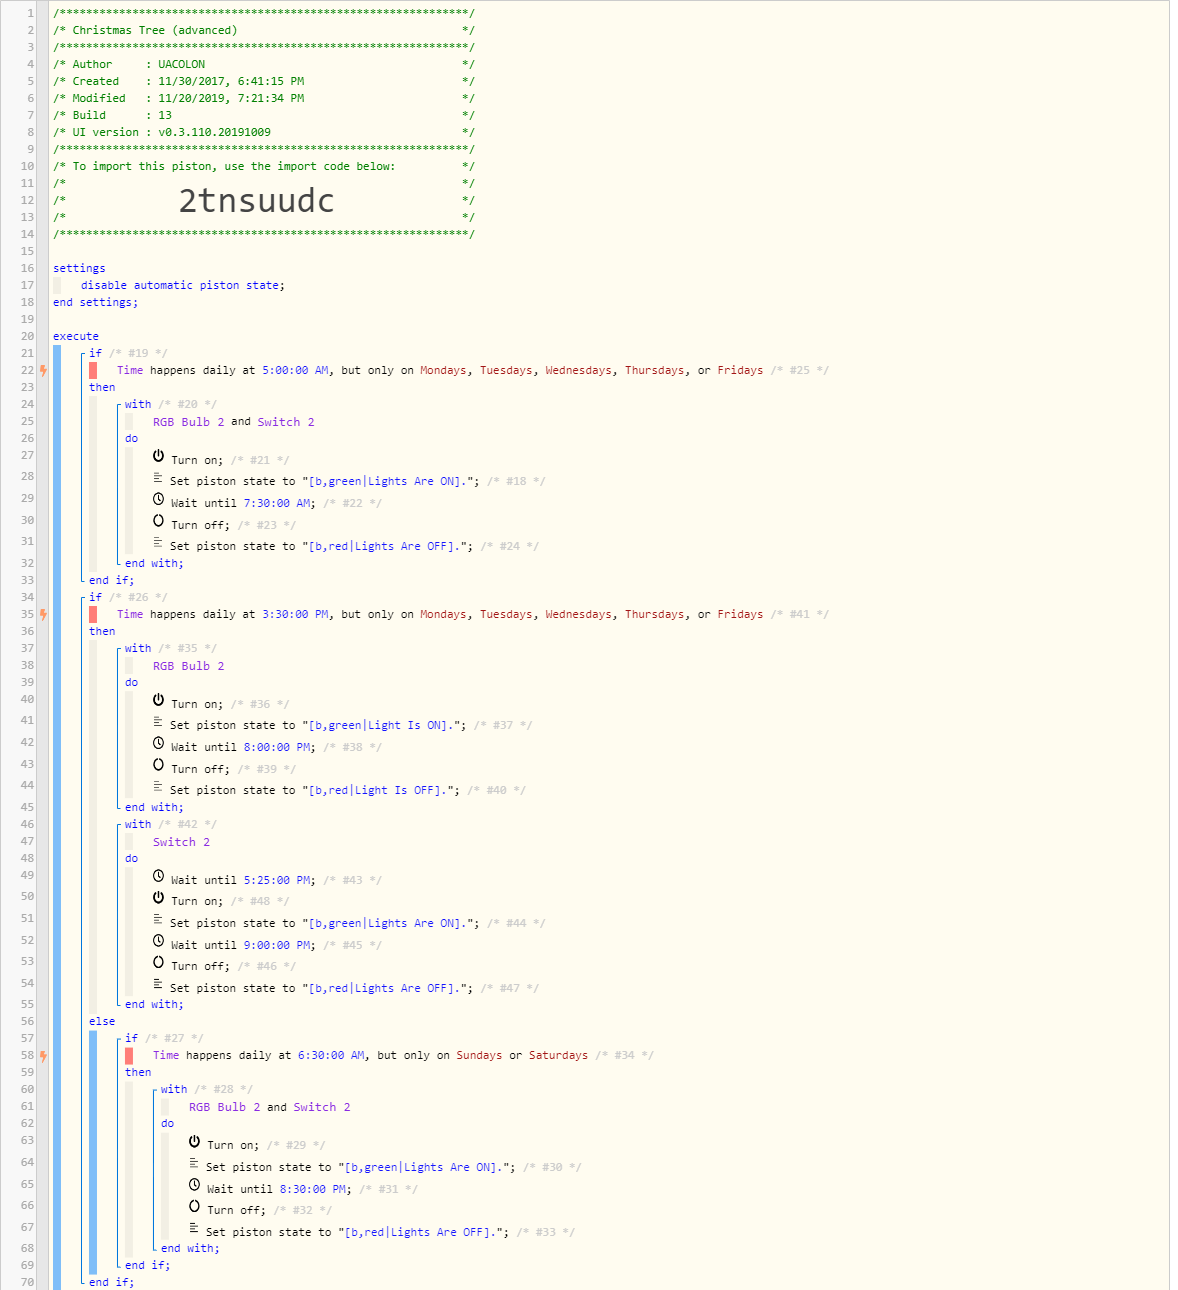1178x1290 pixels.
Task: Click the power-off icon beside Turn off #23
Action: coord(158,521)
